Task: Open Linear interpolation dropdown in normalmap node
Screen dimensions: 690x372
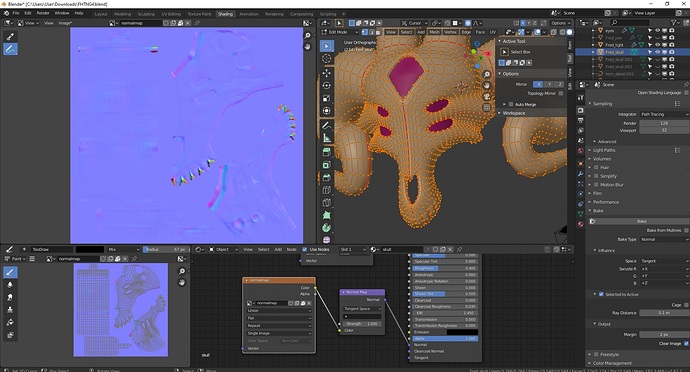Action: [279, 311]
